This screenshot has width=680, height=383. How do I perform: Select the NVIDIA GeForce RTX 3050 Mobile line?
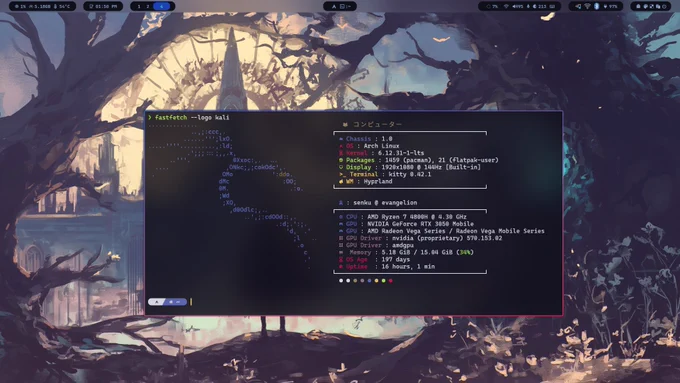(x=406, y=224)
